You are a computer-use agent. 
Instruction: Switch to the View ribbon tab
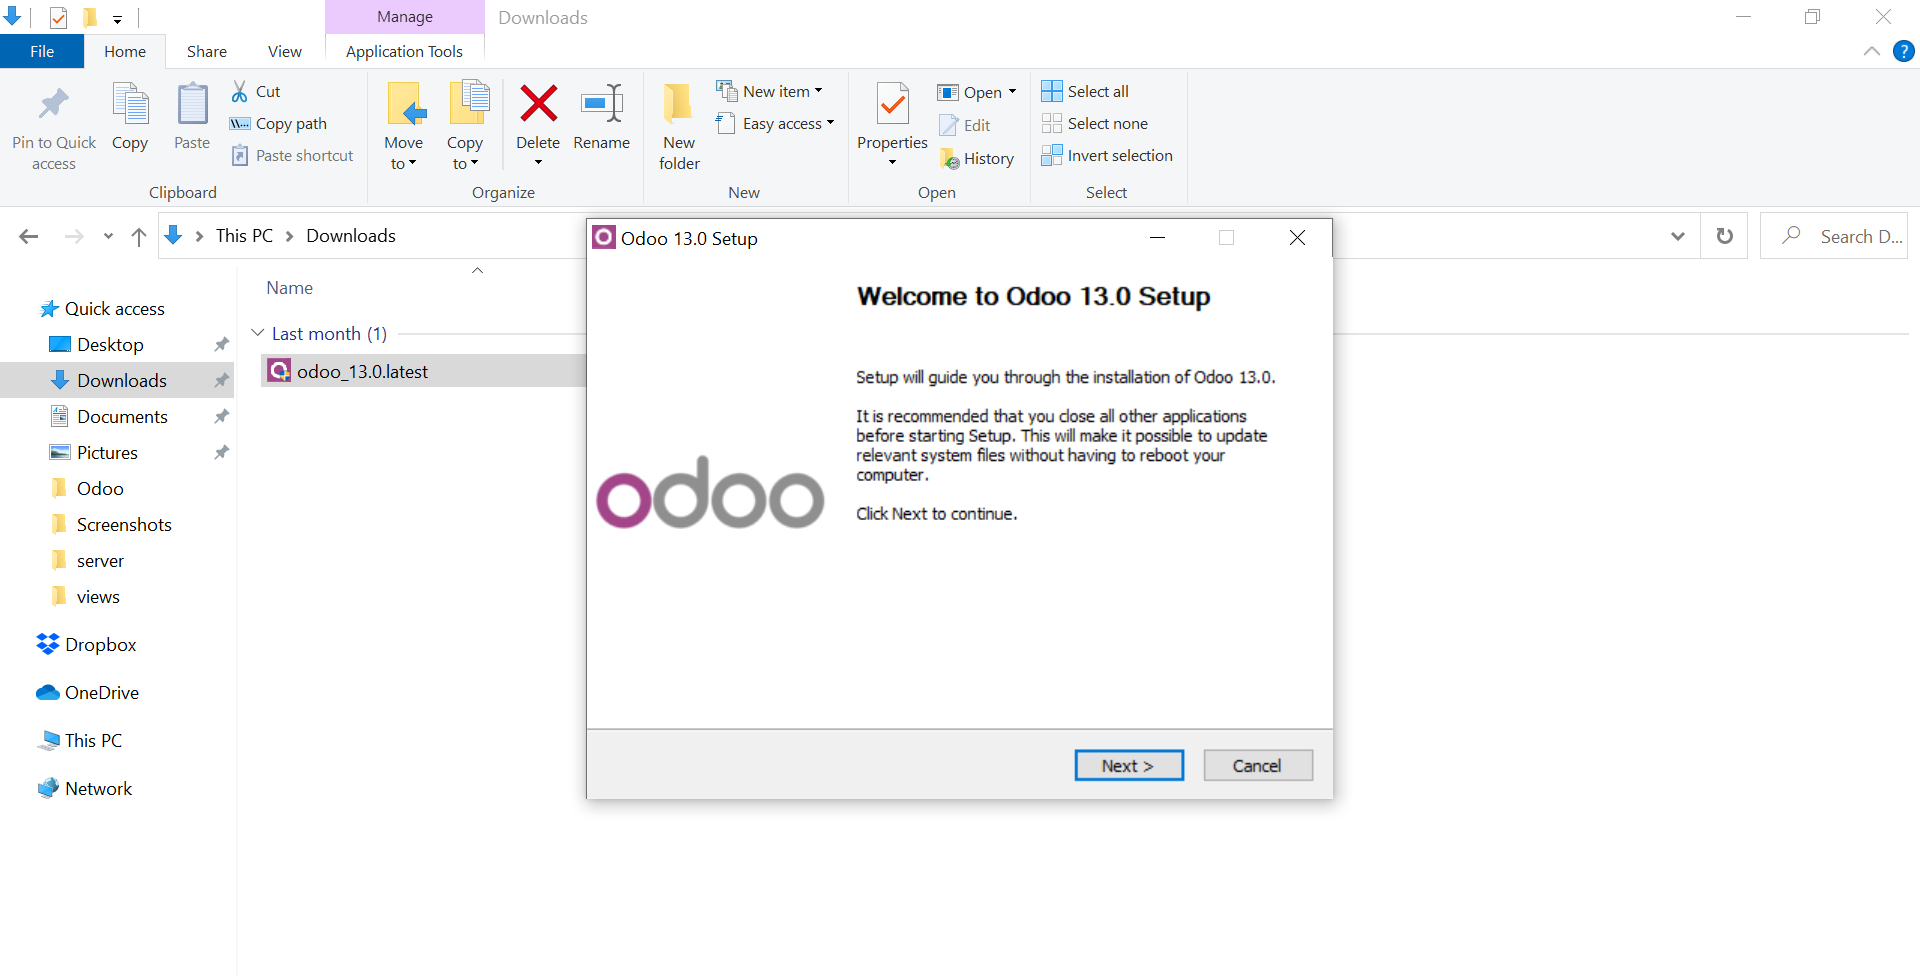[x=284, y=51]
